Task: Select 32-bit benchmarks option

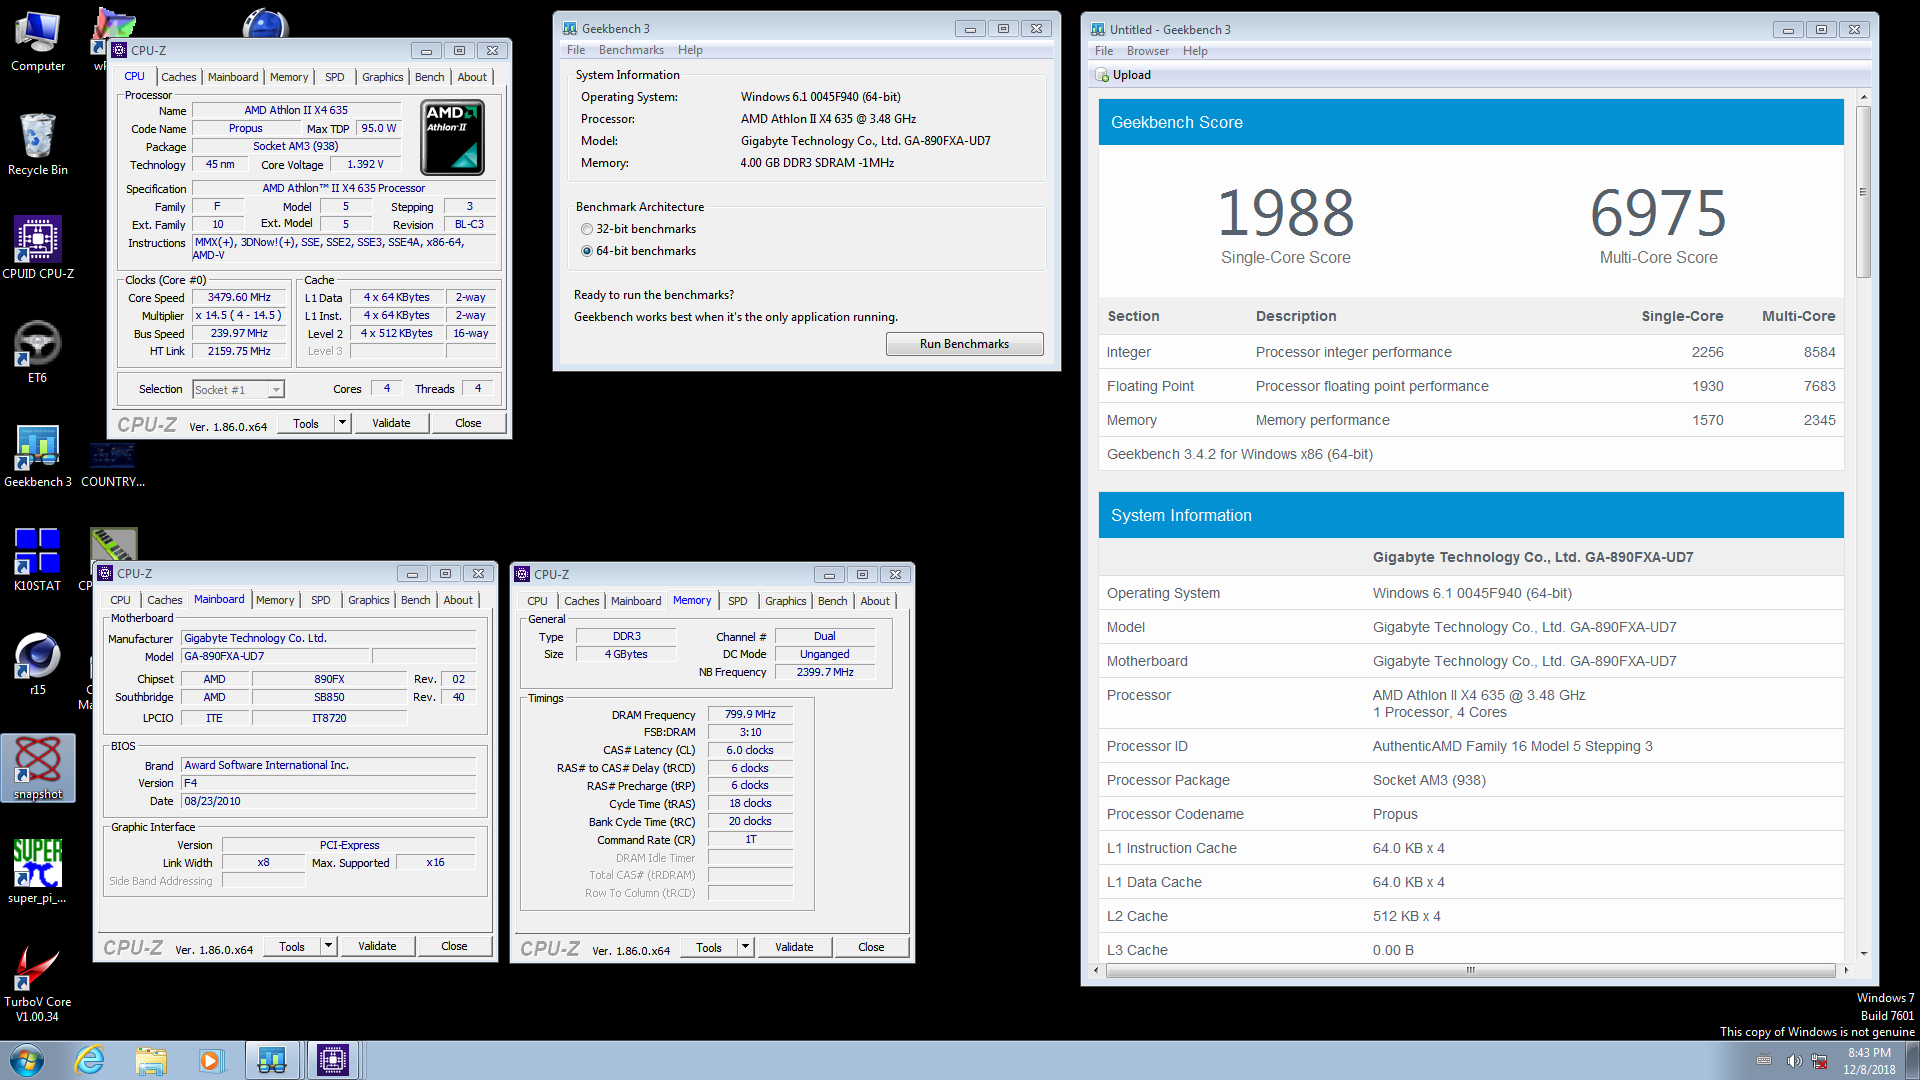Action: [x=587, y=229]
